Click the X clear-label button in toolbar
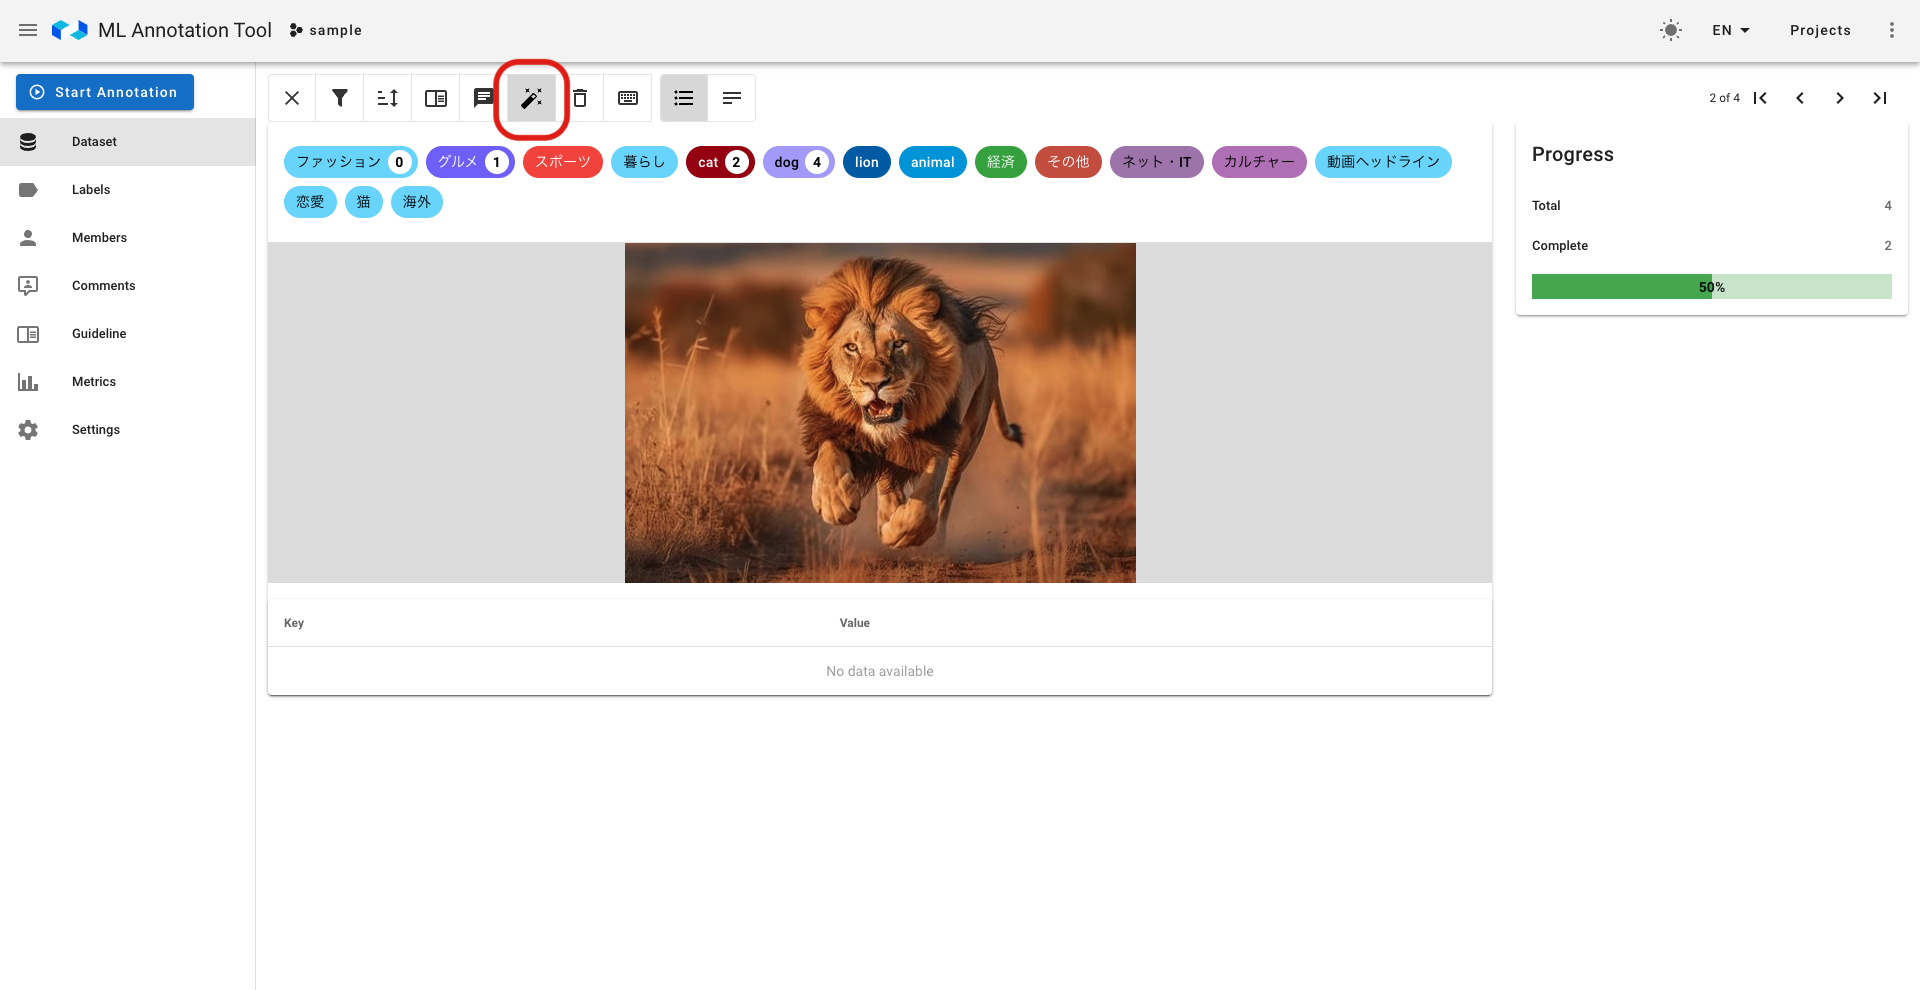1920x990 pixels. coord(292,98)
